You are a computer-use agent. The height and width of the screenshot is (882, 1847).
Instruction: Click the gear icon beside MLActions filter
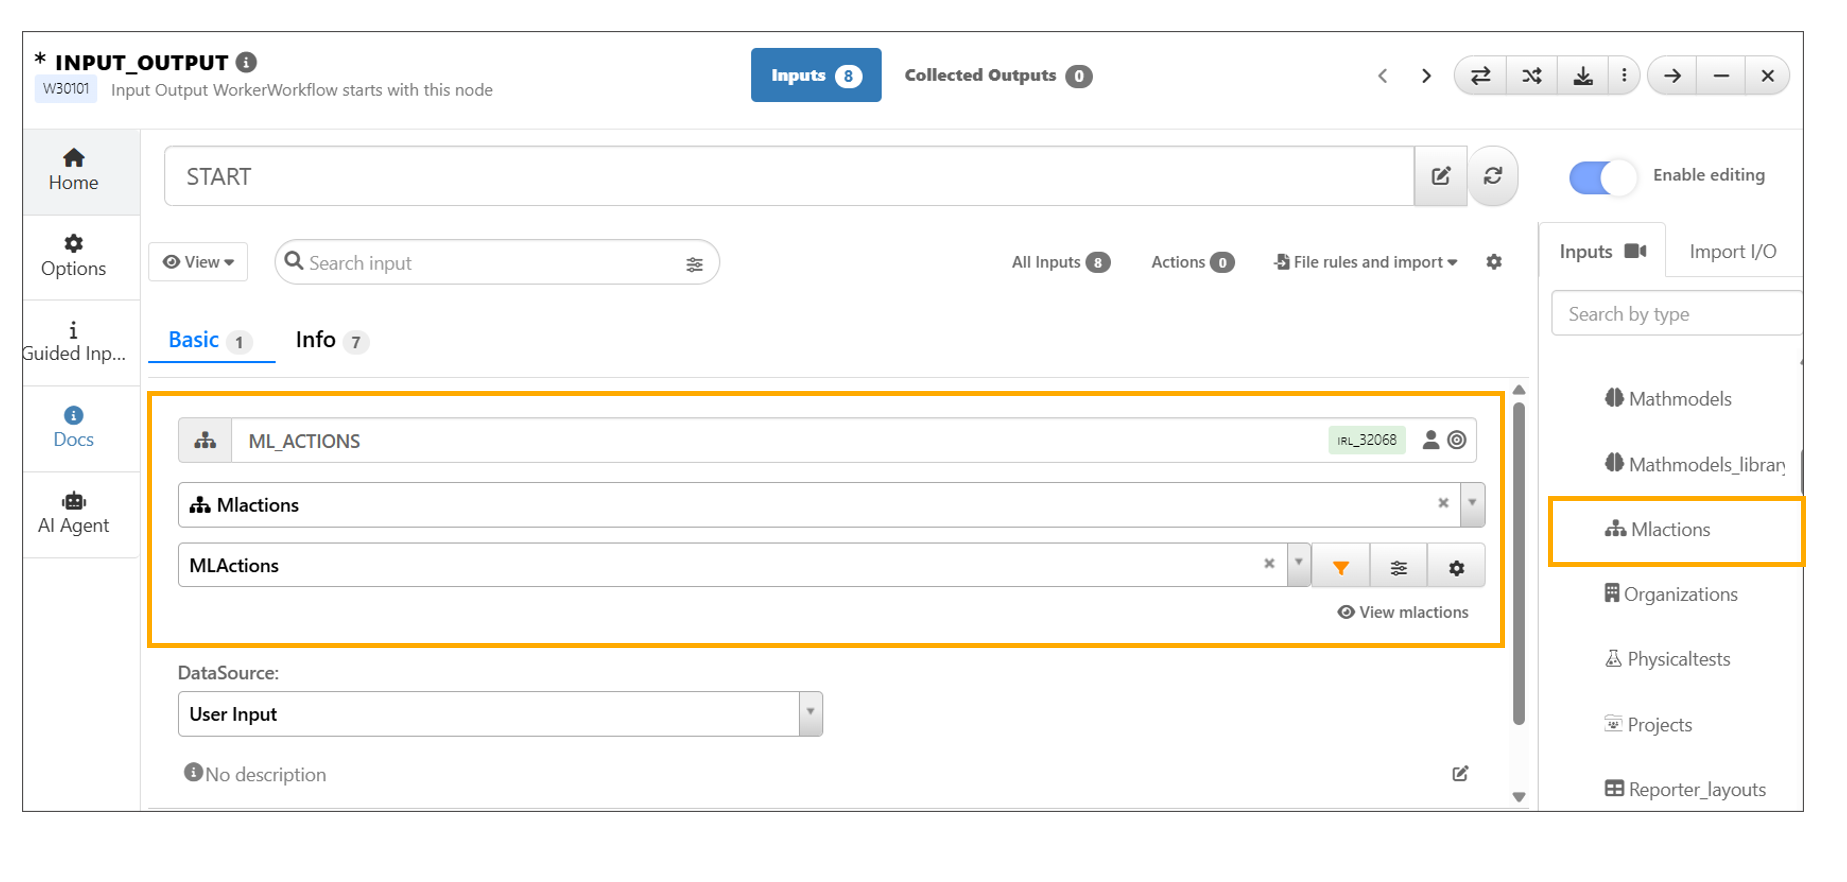[1456, 567]
